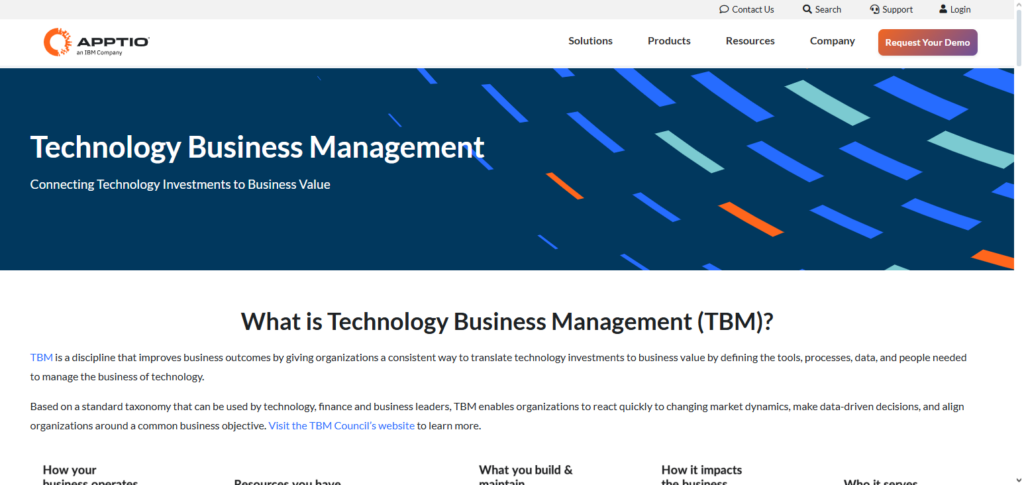The height and width of the screenshot is (485, 1024).
Task: Click the Request Your Demo button
Action: (927, 42)
